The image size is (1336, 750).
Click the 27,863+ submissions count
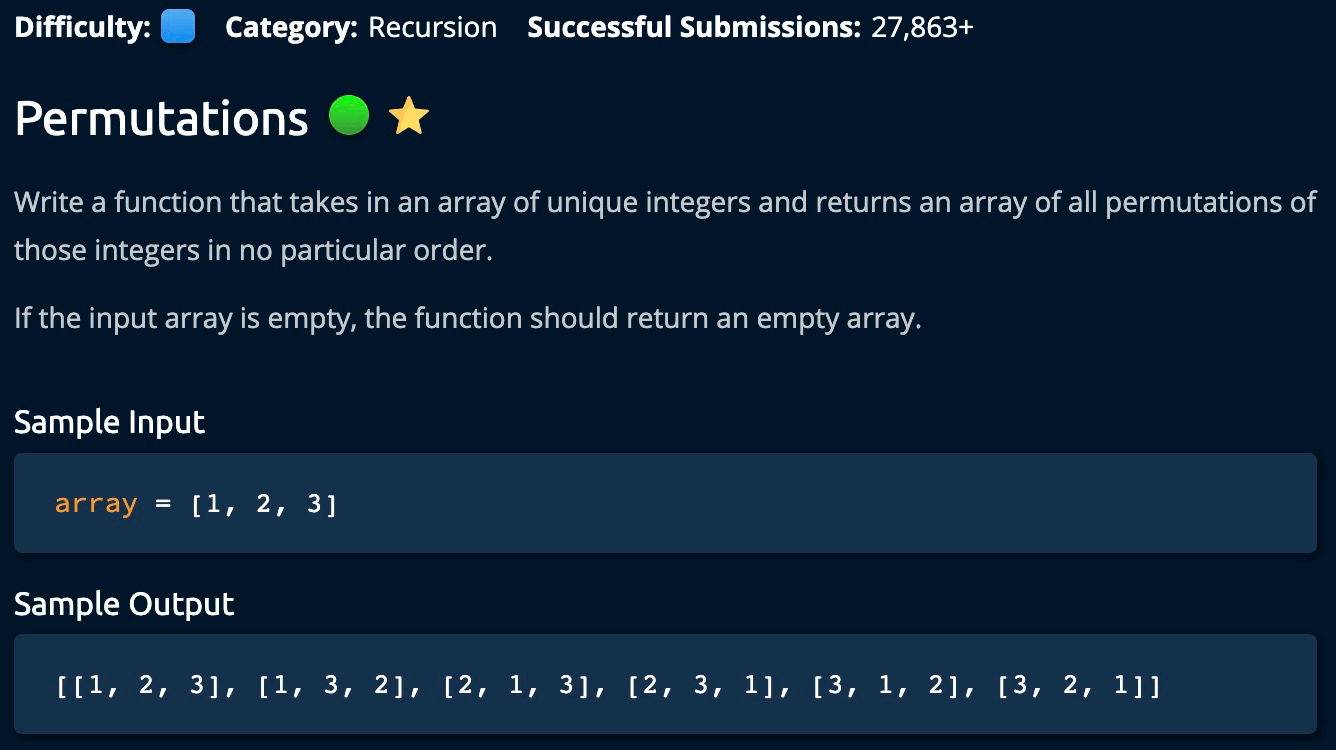pyautogui.click(x=922, y=27)
